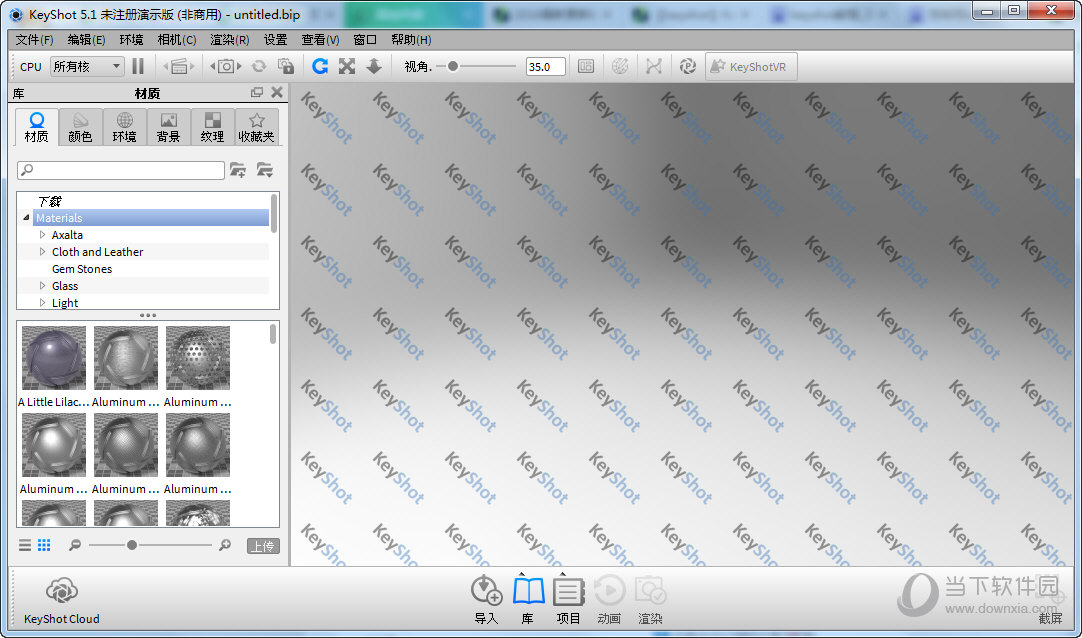
Task: Open the 文件(F) menu
Action: click(x=35, y=39)
